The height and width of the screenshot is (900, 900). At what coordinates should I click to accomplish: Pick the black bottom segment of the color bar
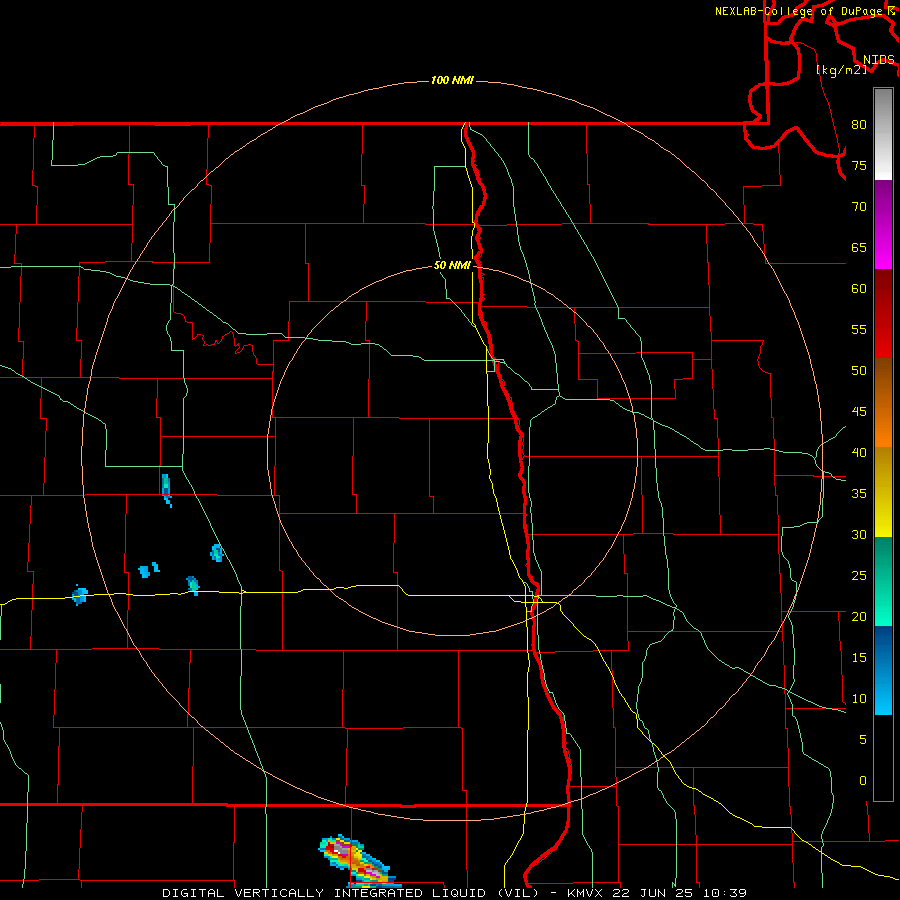tap(883, 758)
